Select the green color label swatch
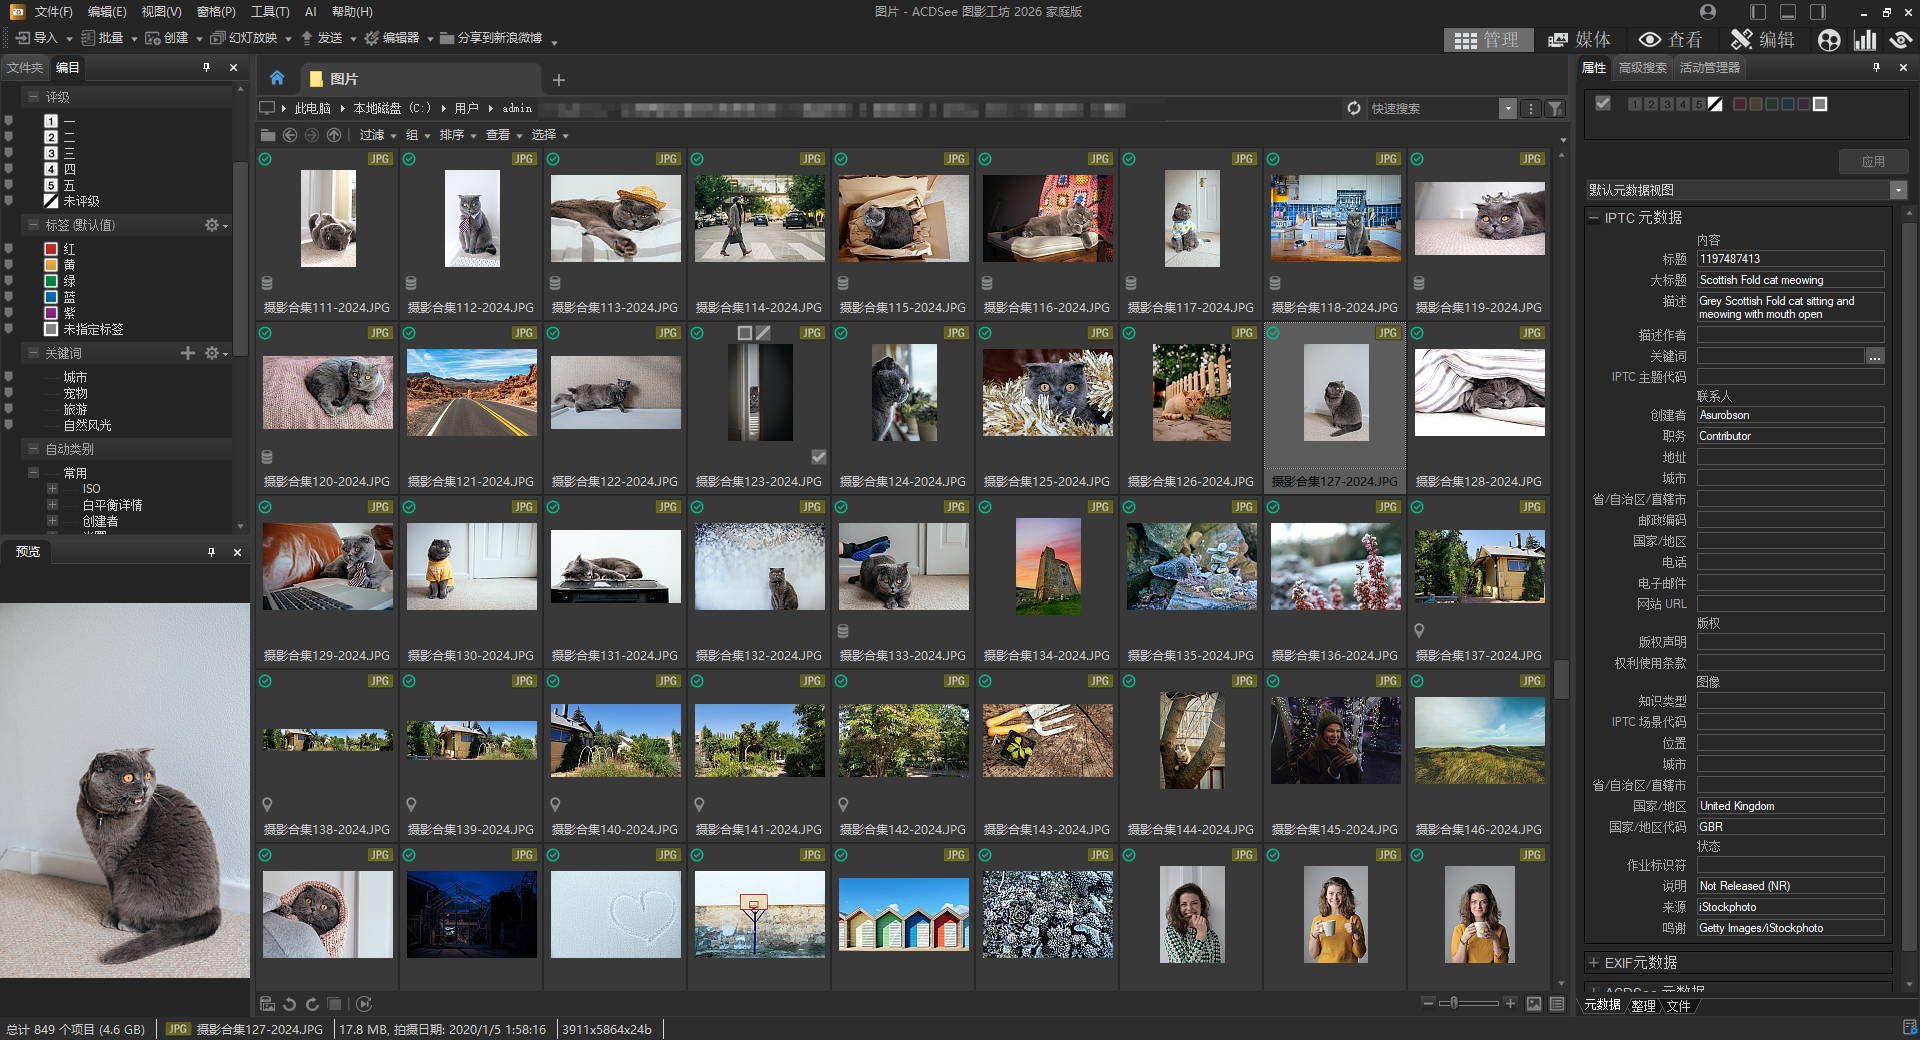This screenshot has height=1040, width=1920. [1772, 104]
